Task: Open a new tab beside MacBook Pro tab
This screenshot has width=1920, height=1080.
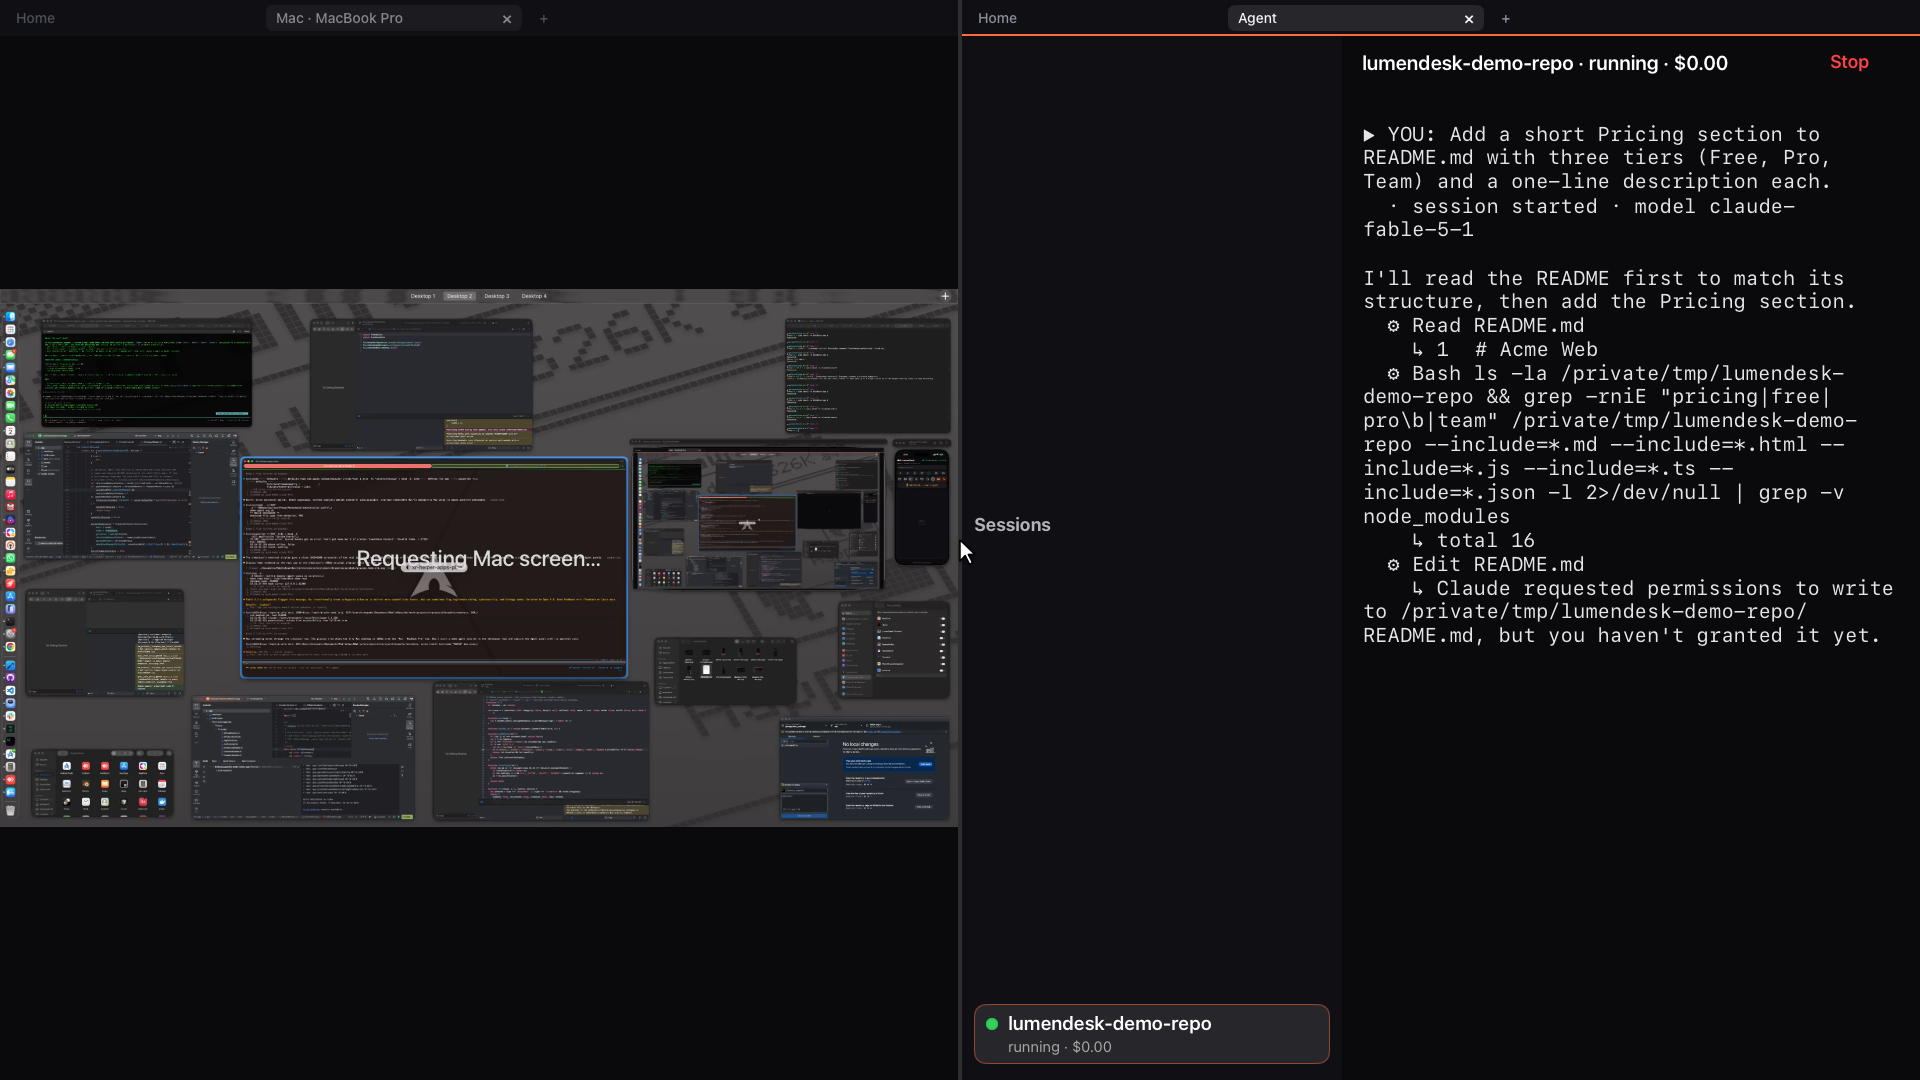Action: (544, 19)
